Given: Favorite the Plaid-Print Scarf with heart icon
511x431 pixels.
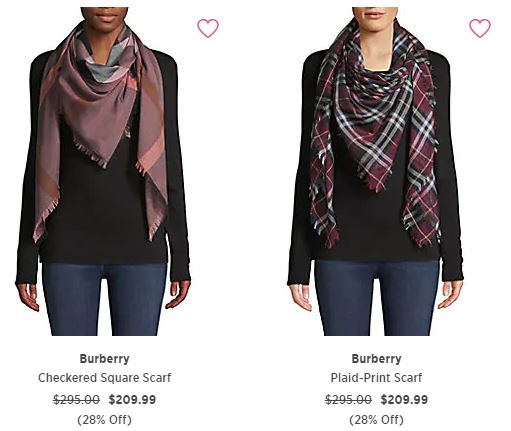Looking at the screenshot, I should pos(480,28).
